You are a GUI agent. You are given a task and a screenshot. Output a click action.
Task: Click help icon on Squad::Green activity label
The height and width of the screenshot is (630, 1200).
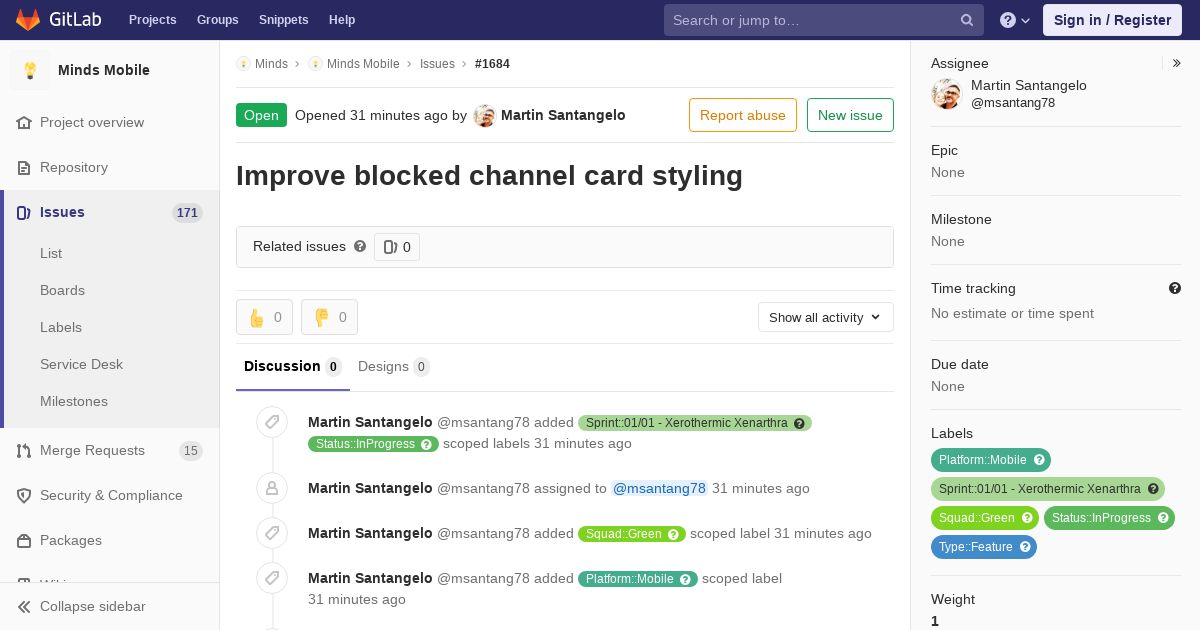[x=674, y=534]
